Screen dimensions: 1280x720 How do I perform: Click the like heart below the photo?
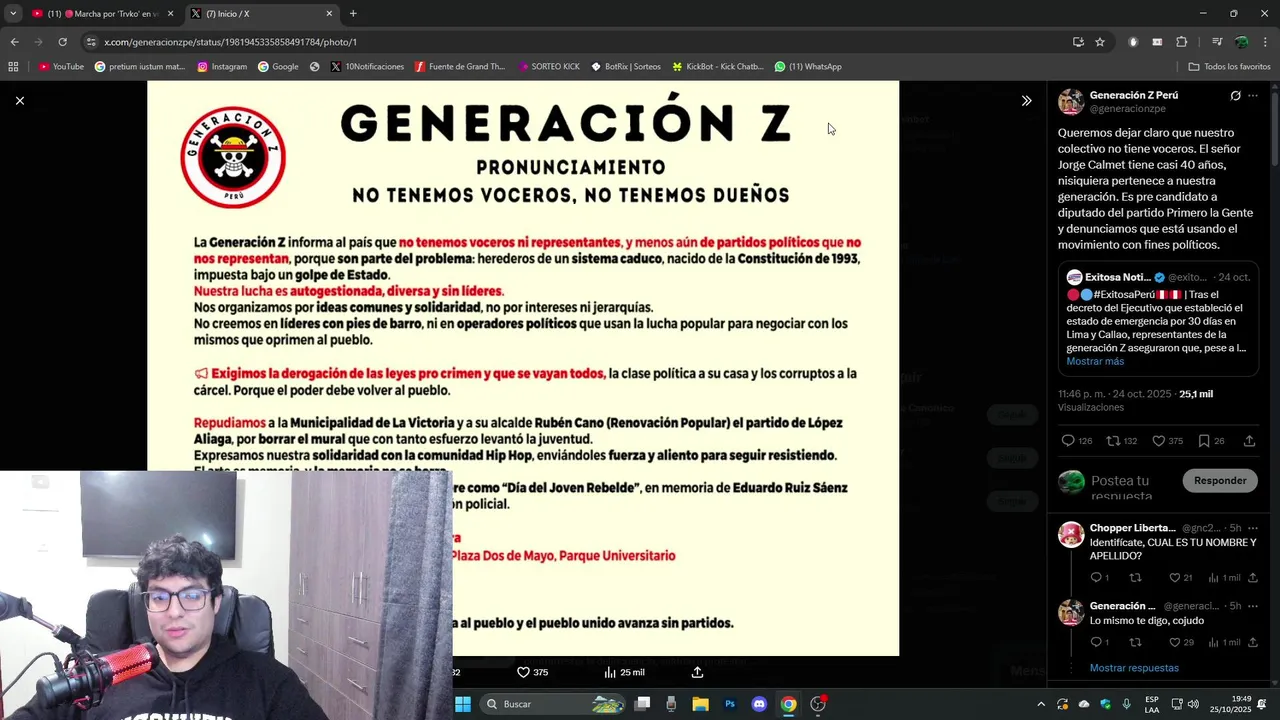point(523,672)
